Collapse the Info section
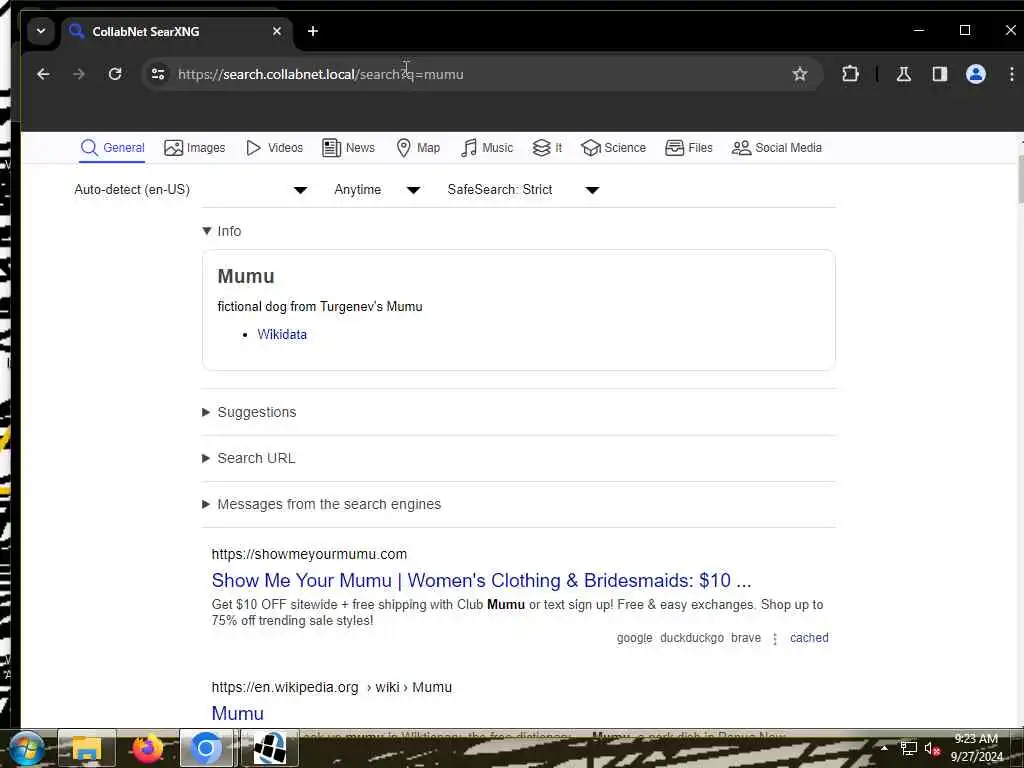Image resolution: width=1024 pixels, height=768 pixels. (x=222, y=231)
